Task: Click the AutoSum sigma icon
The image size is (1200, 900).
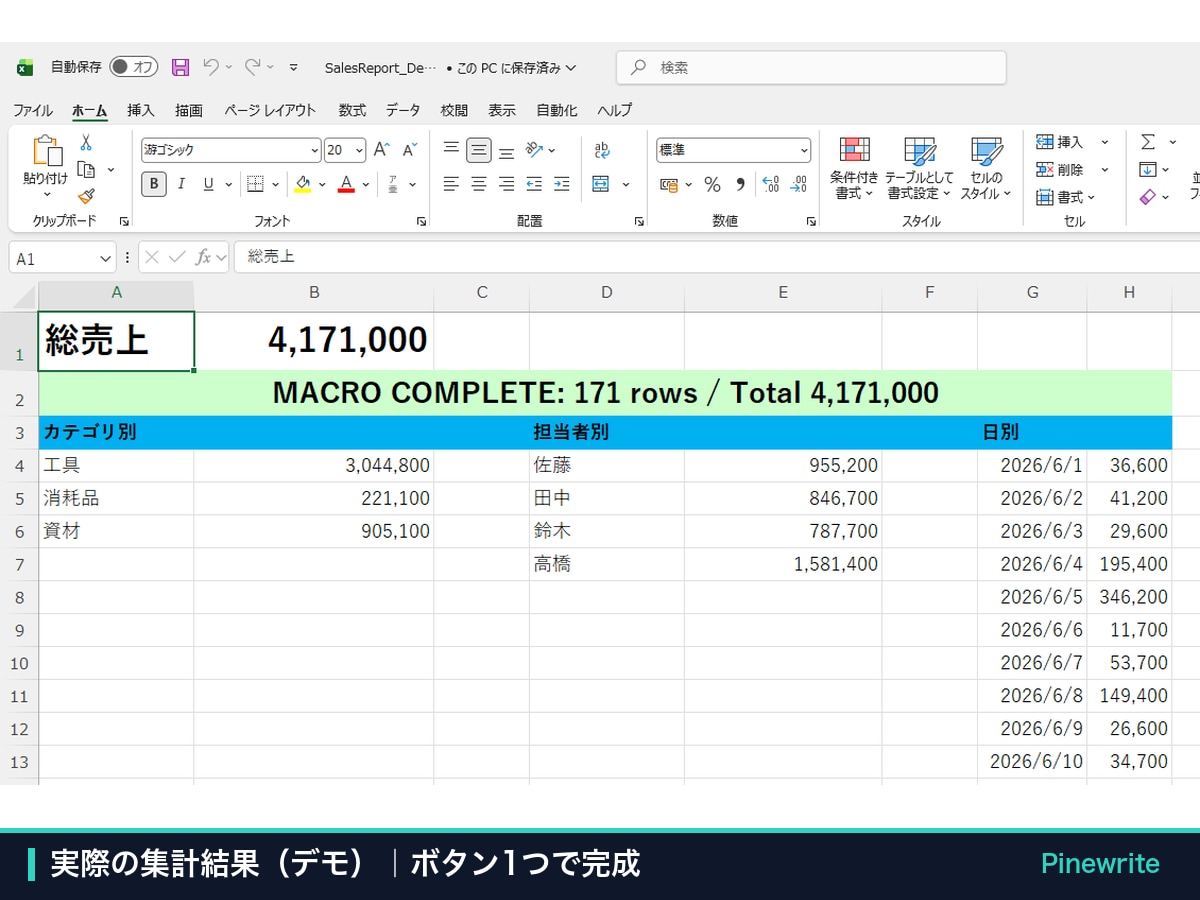Action: pos(1148,142)
